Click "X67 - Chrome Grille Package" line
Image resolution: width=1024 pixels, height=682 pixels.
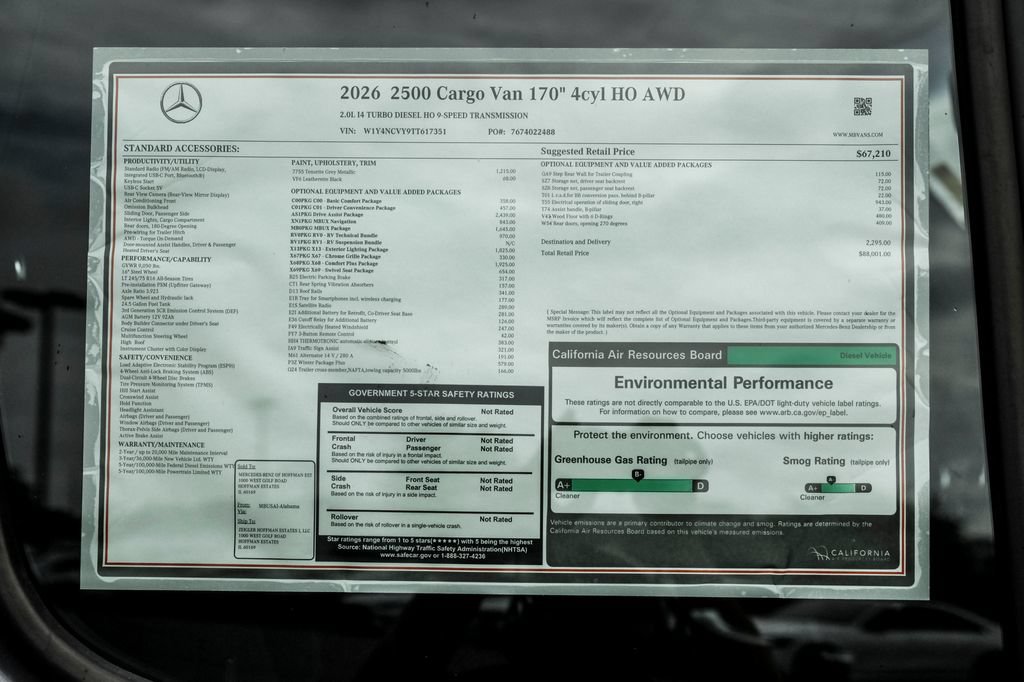point(335,256)
